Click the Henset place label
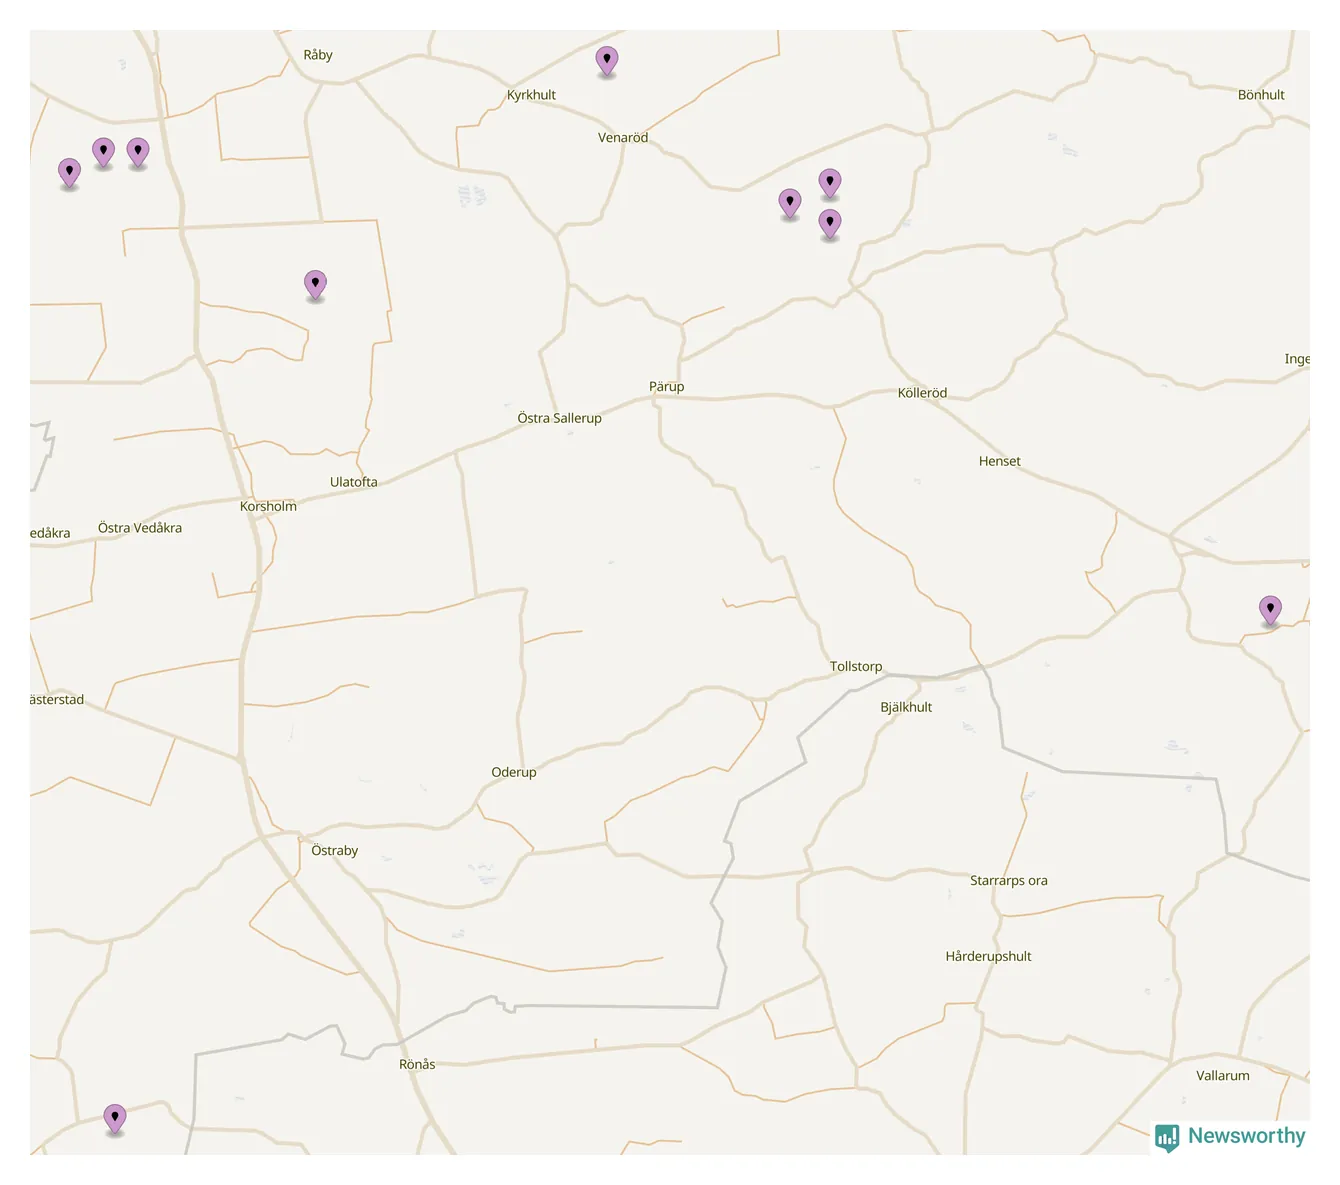 [x=999, y=461]
